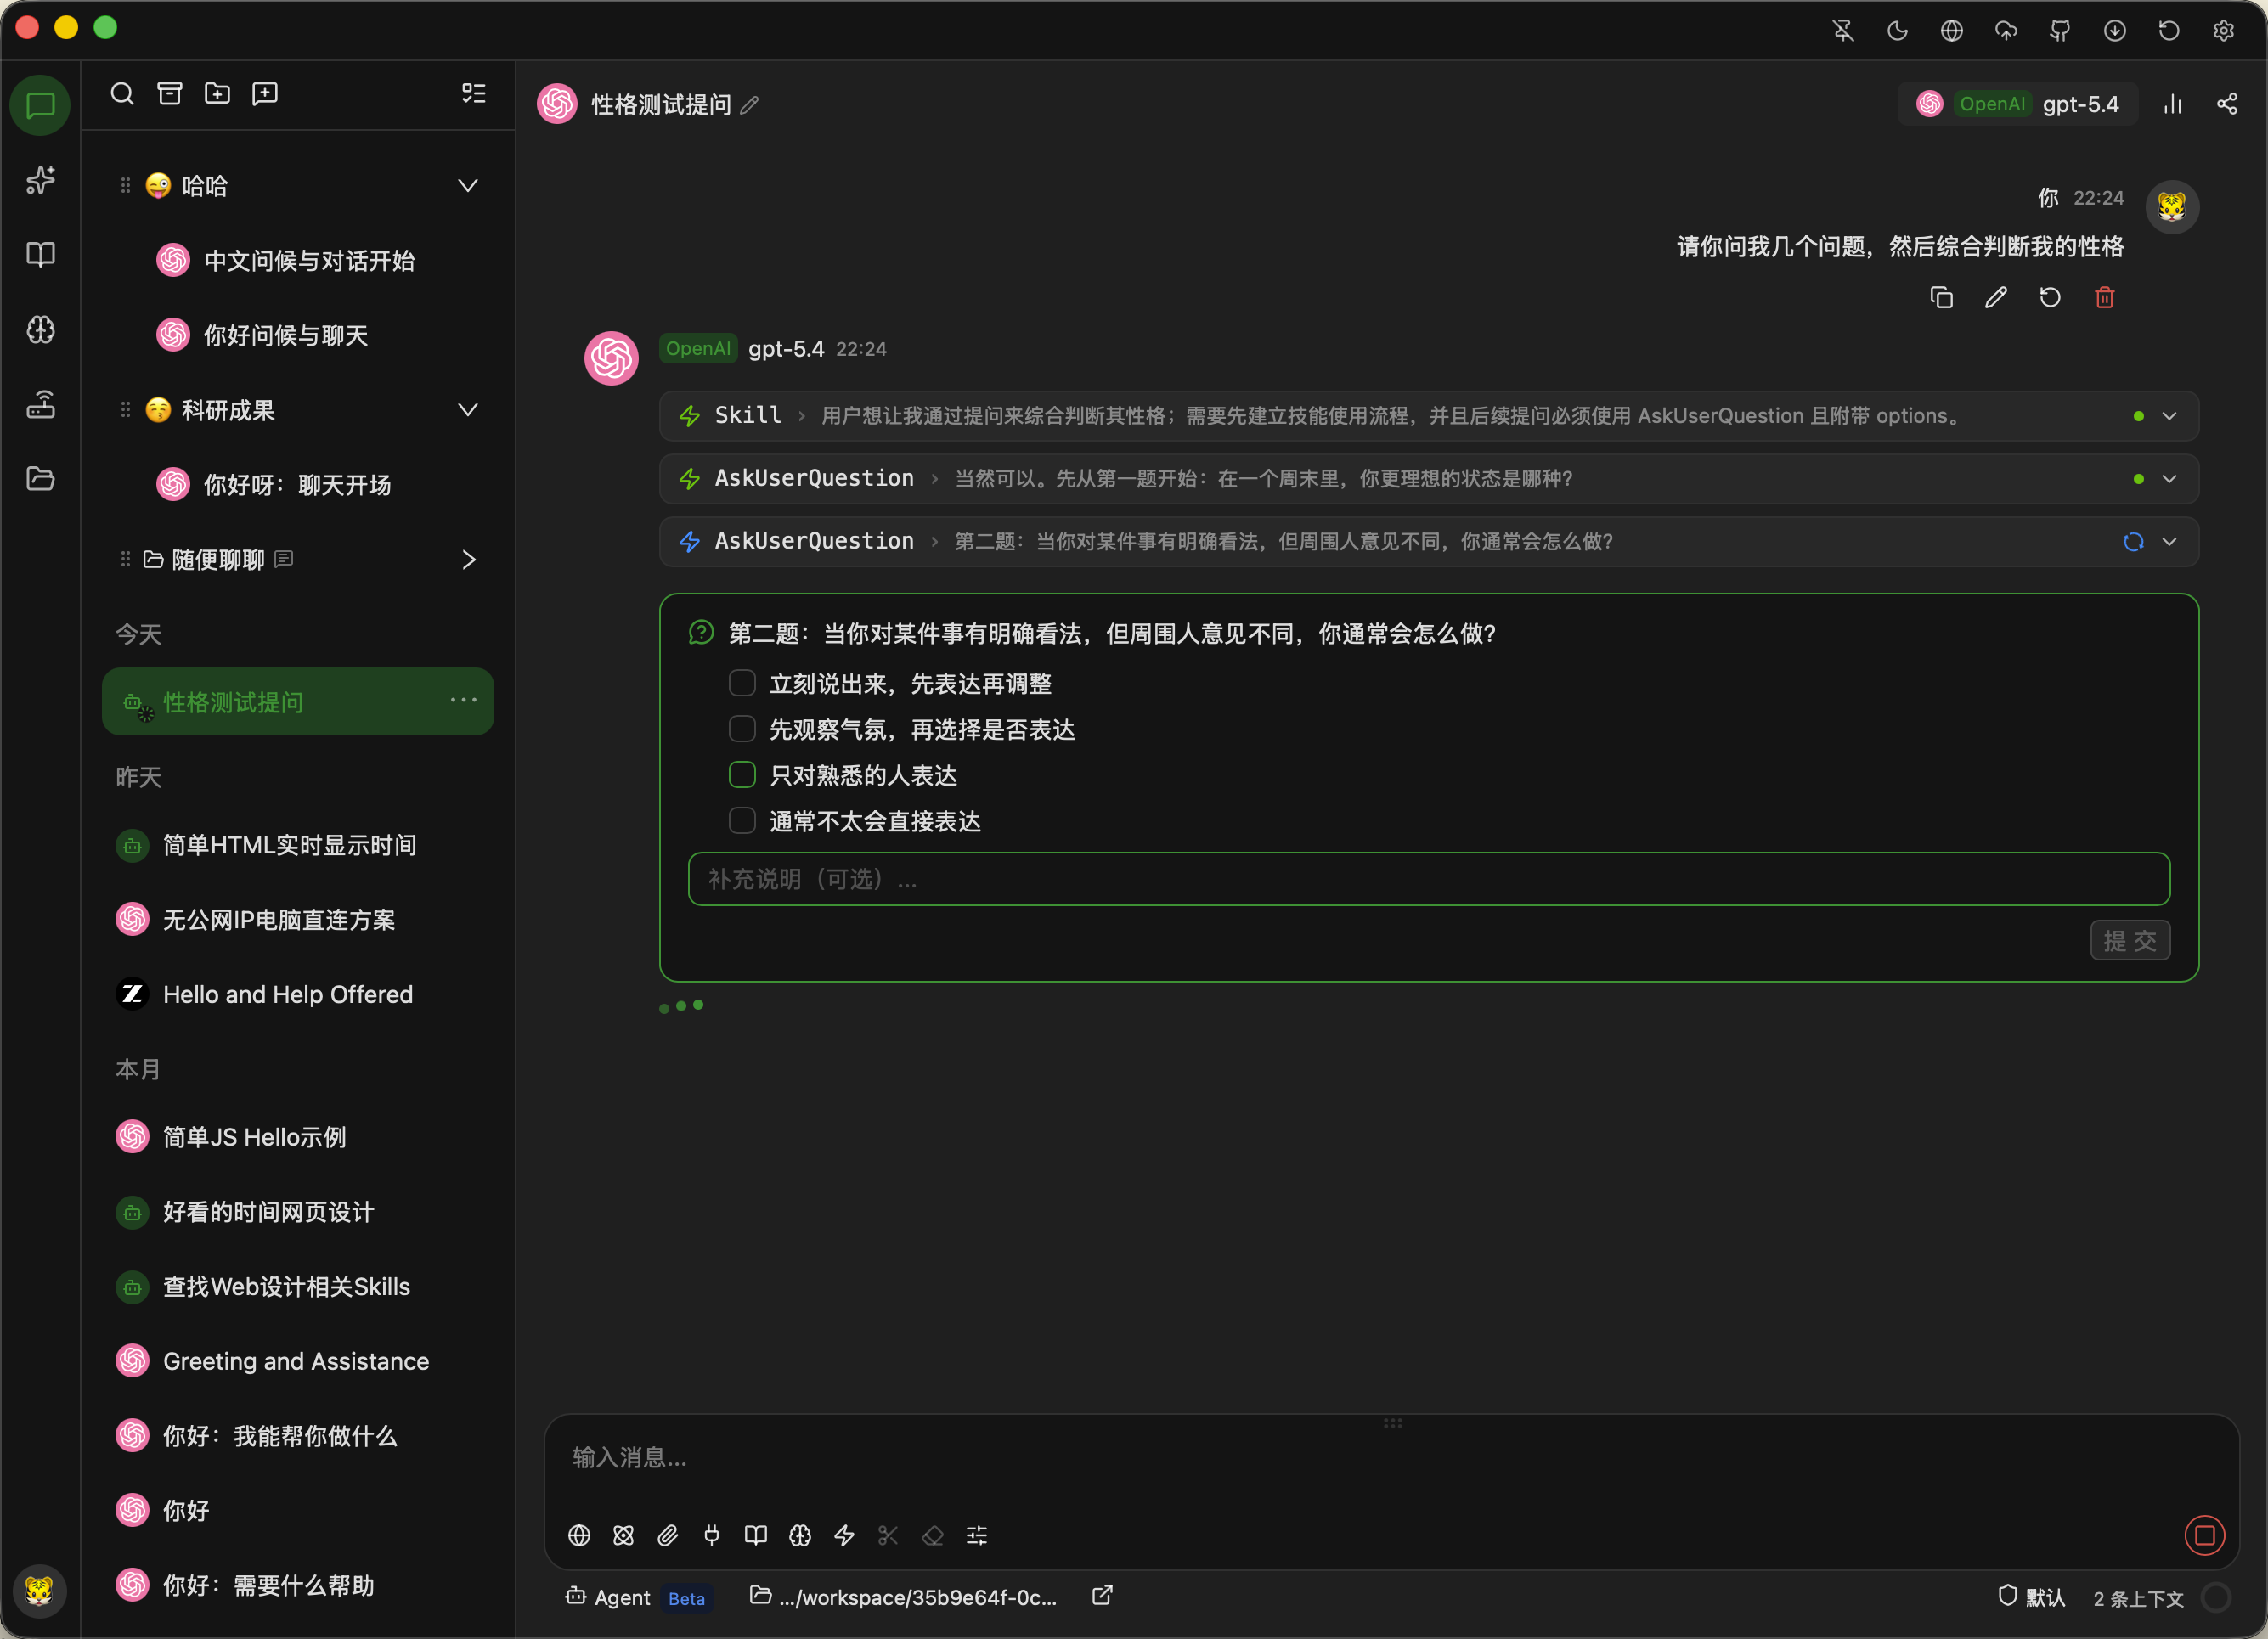Edit the title 性格测试提问 with the pencil icon

point(750,105)
